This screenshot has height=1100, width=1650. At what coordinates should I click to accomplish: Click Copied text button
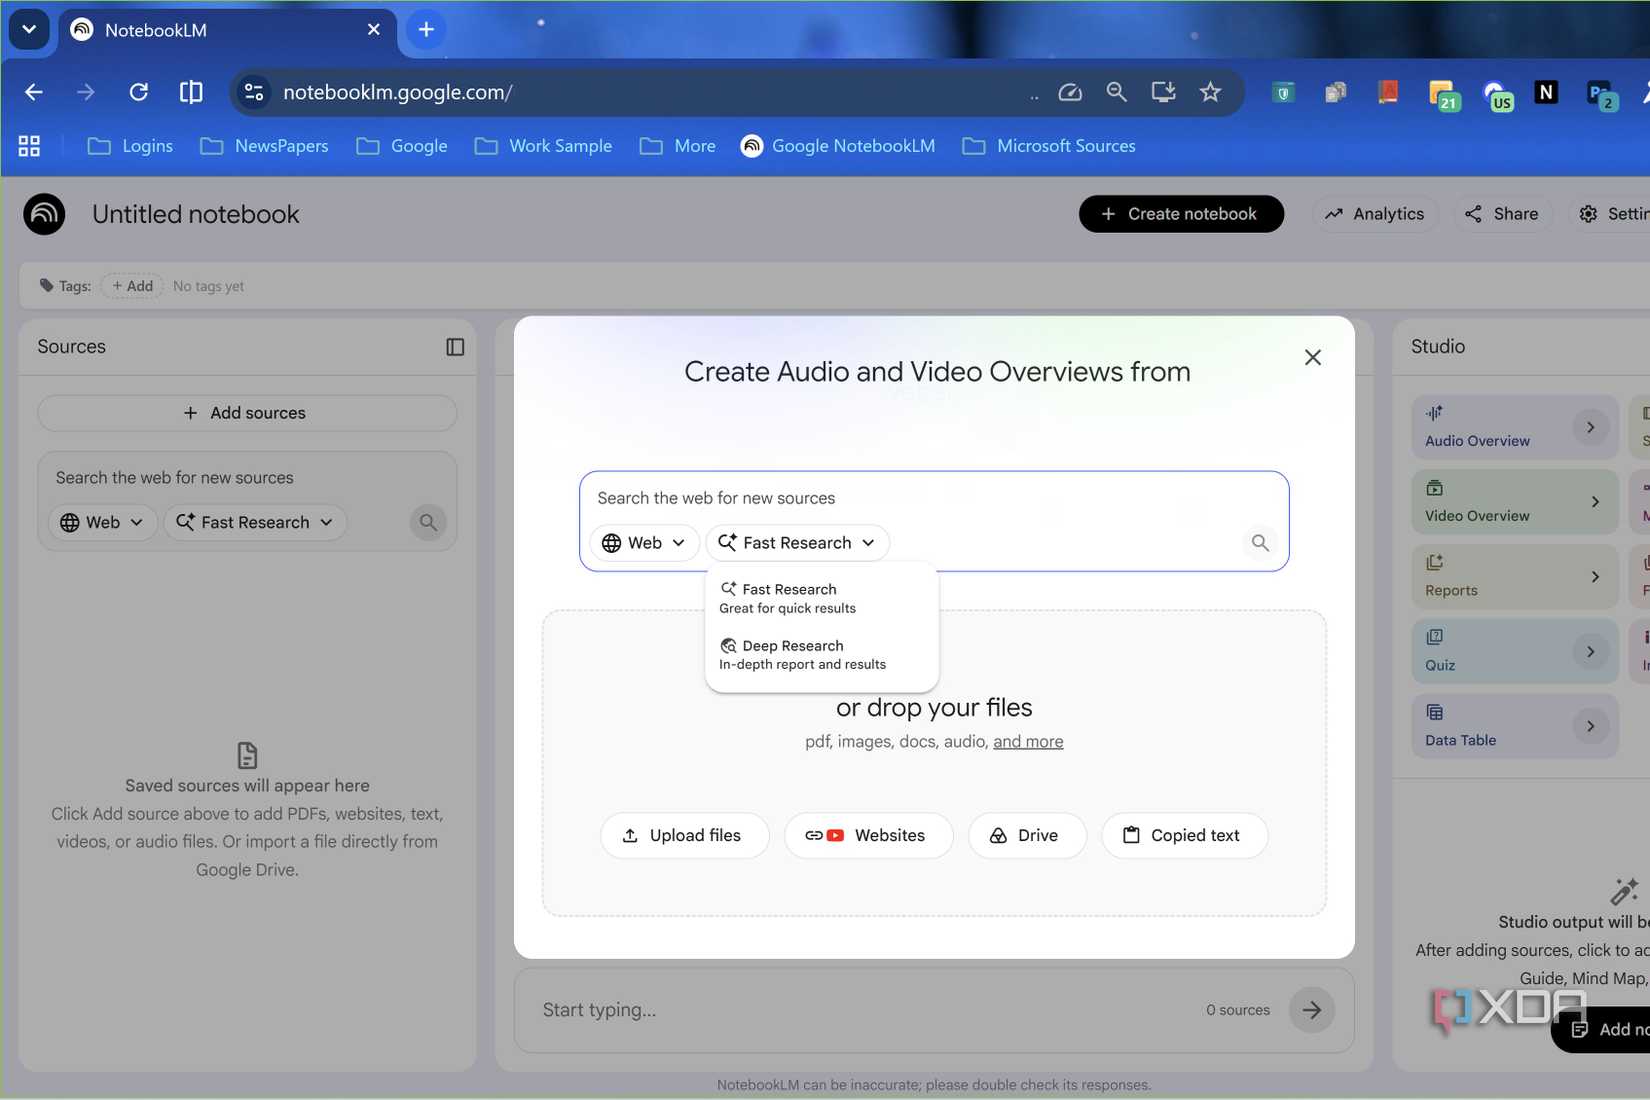pos(1184,835)
